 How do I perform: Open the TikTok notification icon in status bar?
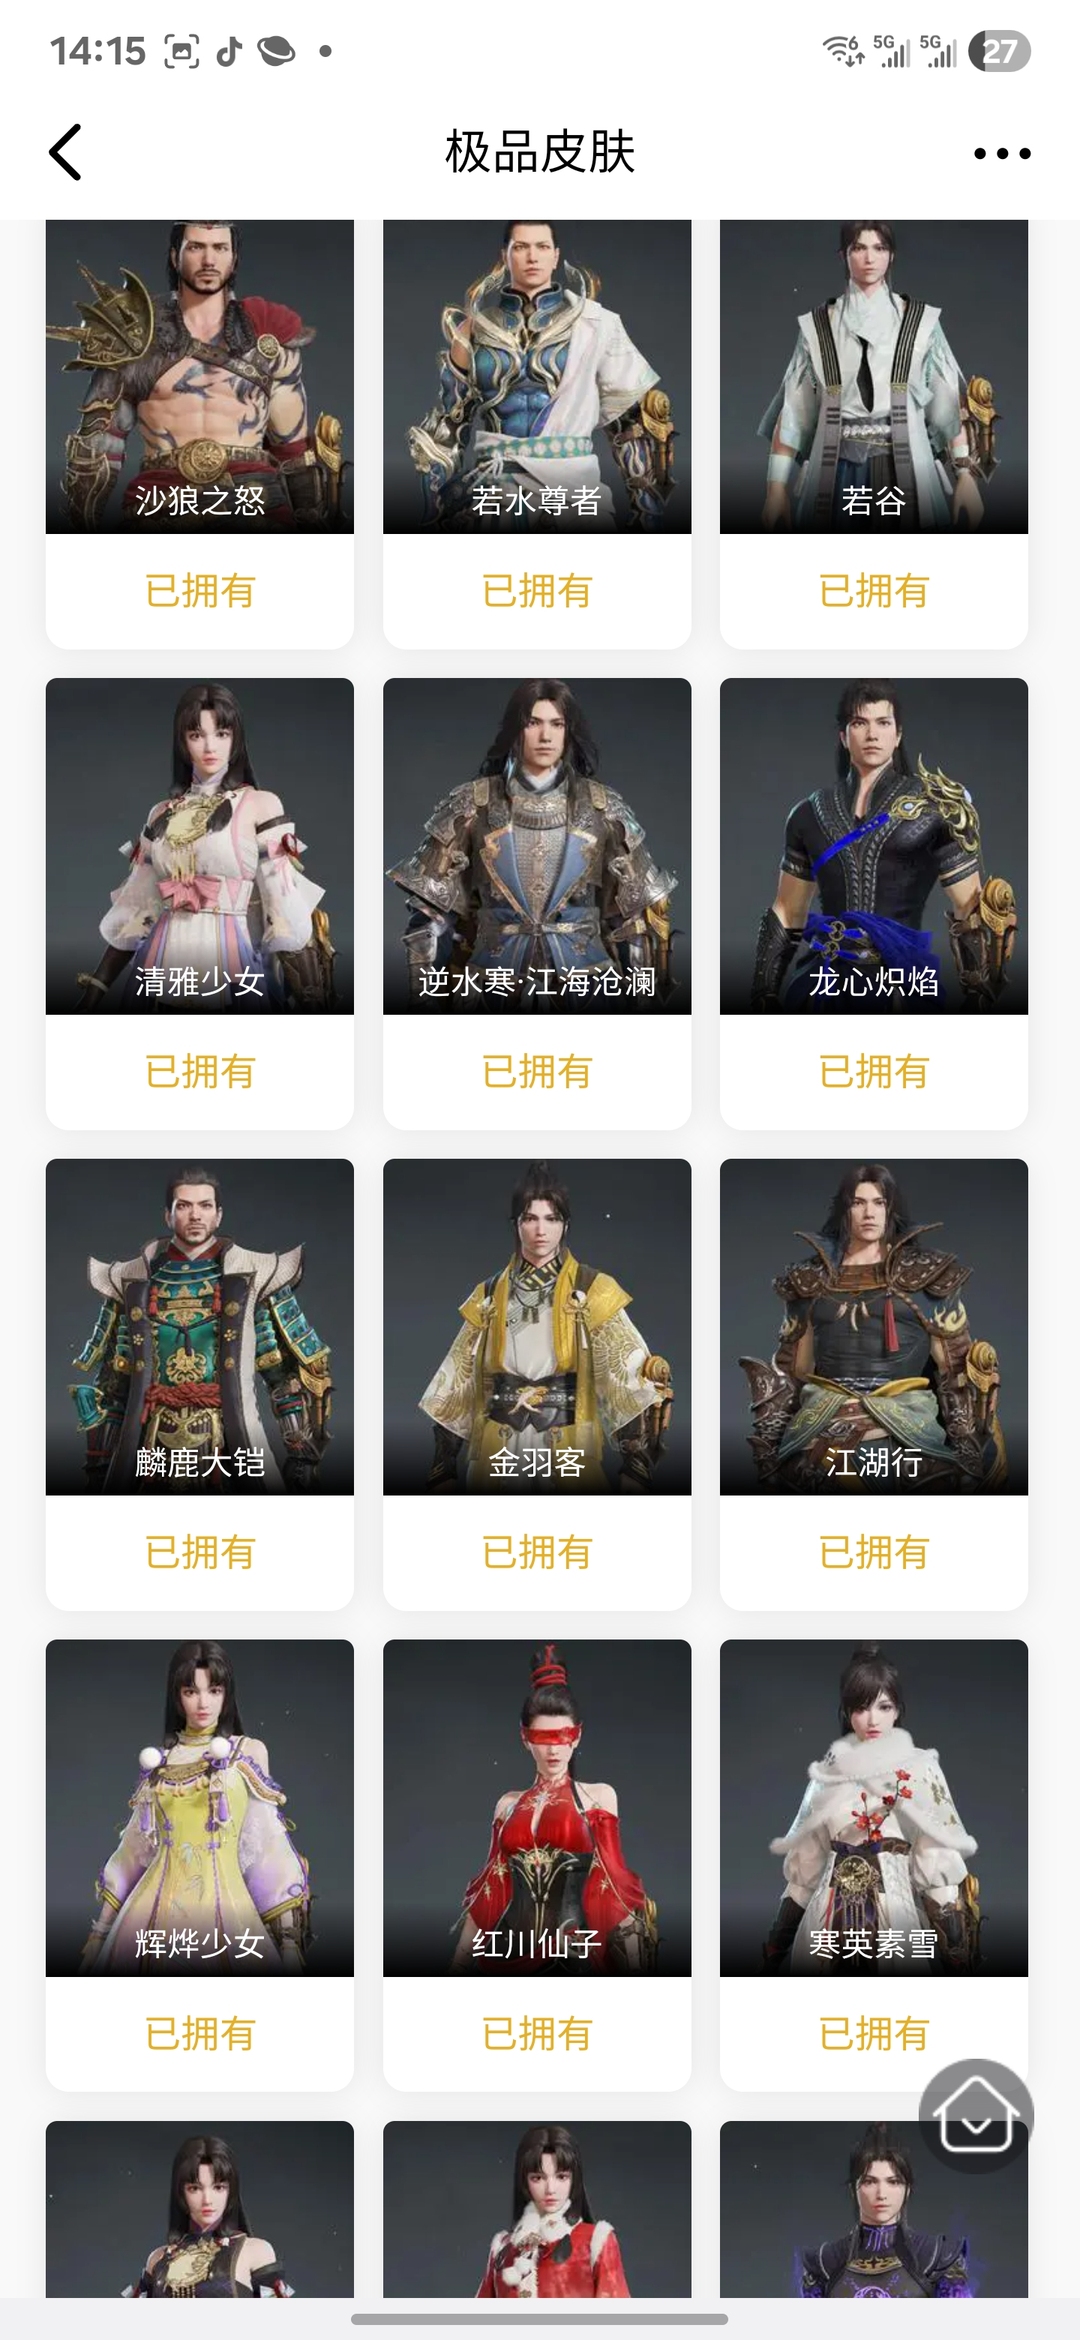(229, 51)
